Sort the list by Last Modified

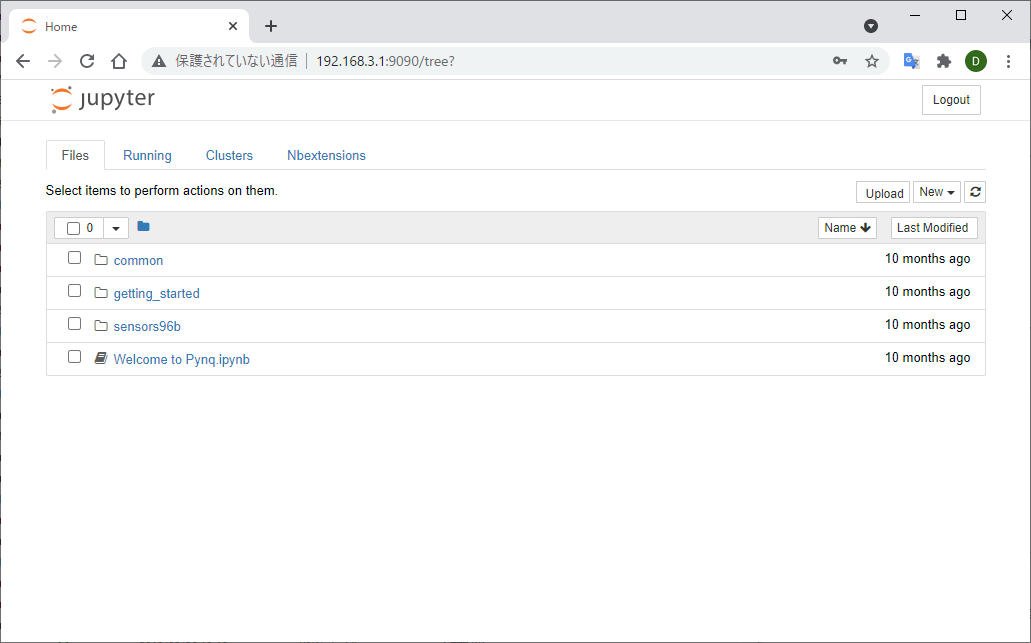point(934,227)
